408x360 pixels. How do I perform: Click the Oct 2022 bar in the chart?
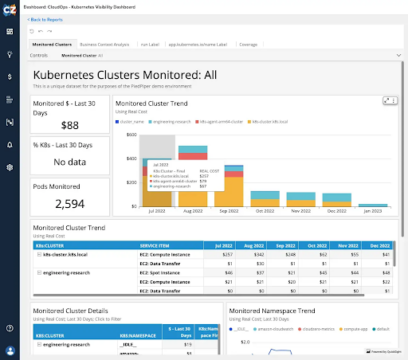pyautogui.click(x=265, y=199)
